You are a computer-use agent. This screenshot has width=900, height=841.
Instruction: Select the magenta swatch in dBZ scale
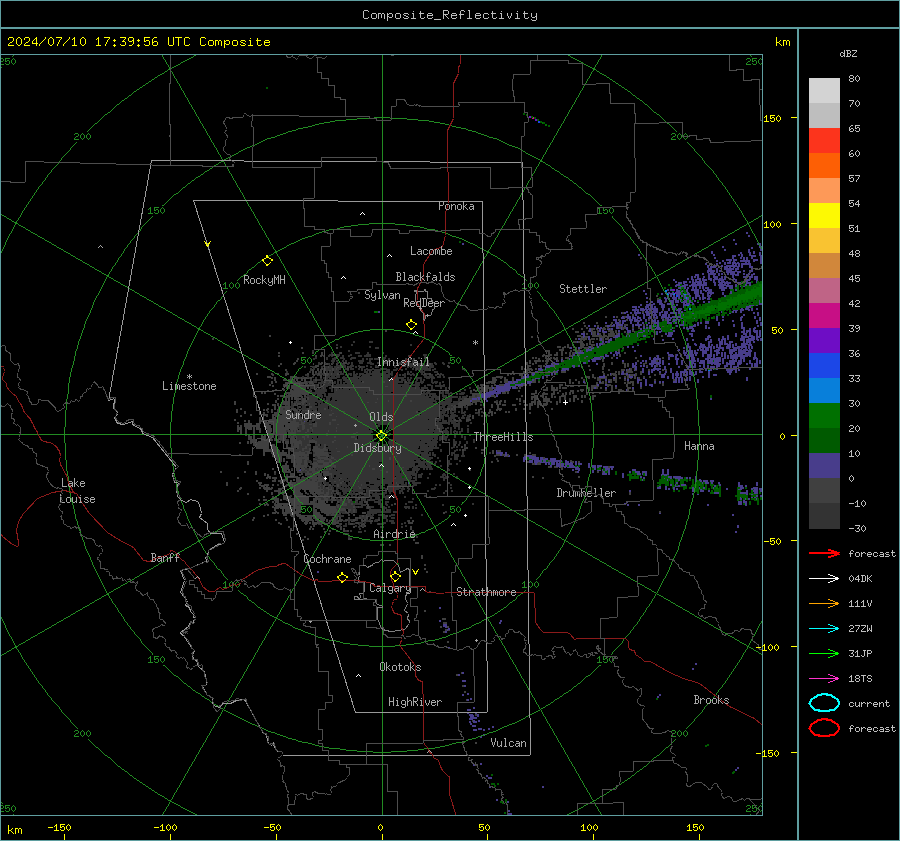824,316
